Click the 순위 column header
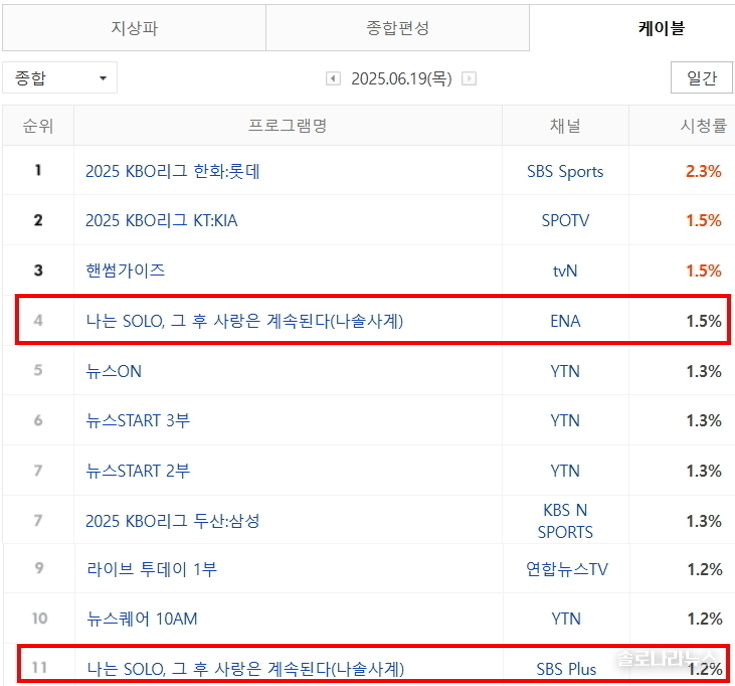 coord(38,126)
